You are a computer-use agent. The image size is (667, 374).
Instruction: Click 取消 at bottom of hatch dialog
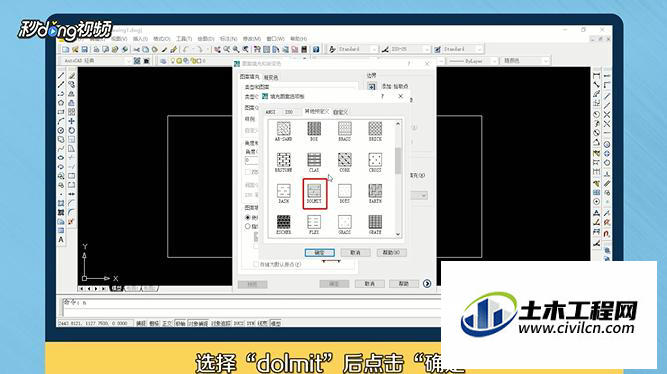(370, 284)
